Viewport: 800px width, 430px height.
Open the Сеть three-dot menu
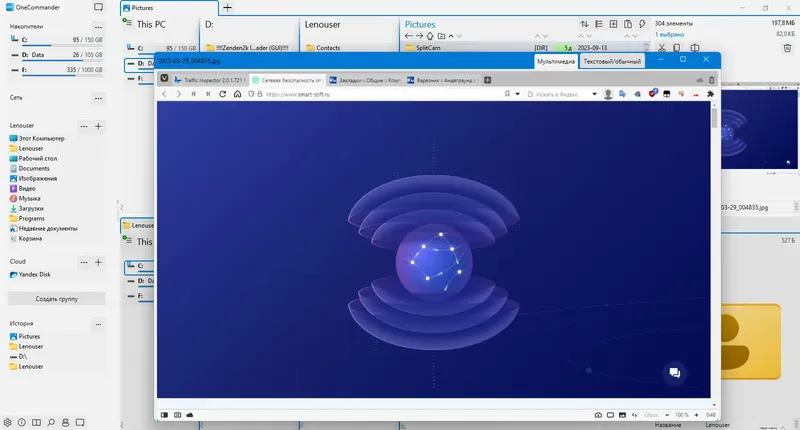98,98
